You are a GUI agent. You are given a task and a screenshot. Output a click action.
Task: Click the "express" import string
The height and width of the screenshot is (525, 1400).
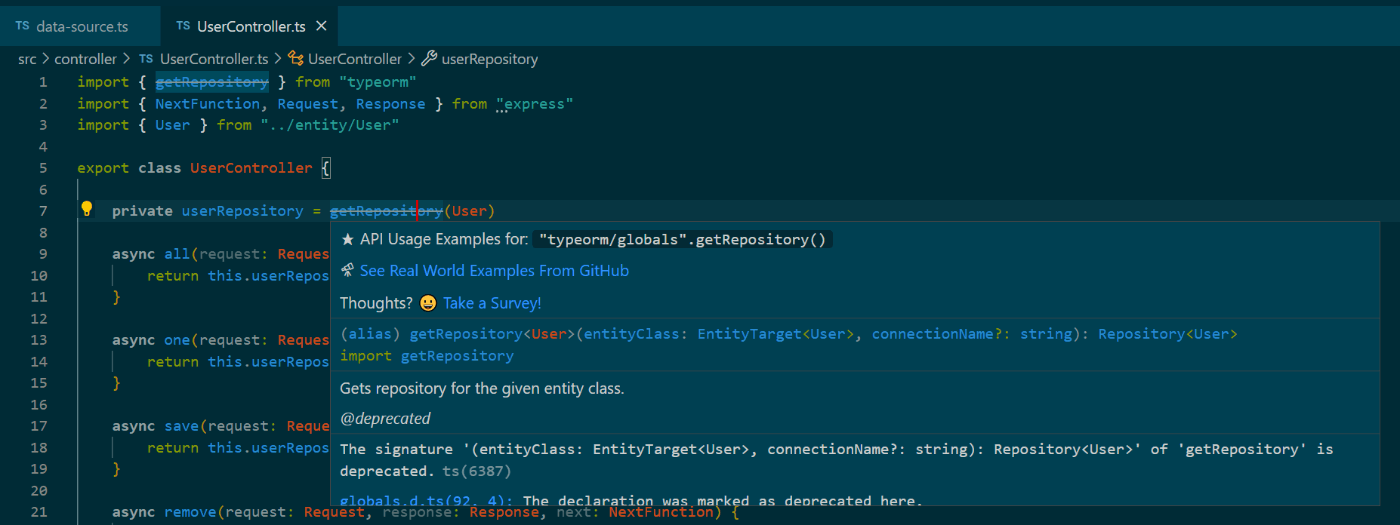click(x=534, y=104)
